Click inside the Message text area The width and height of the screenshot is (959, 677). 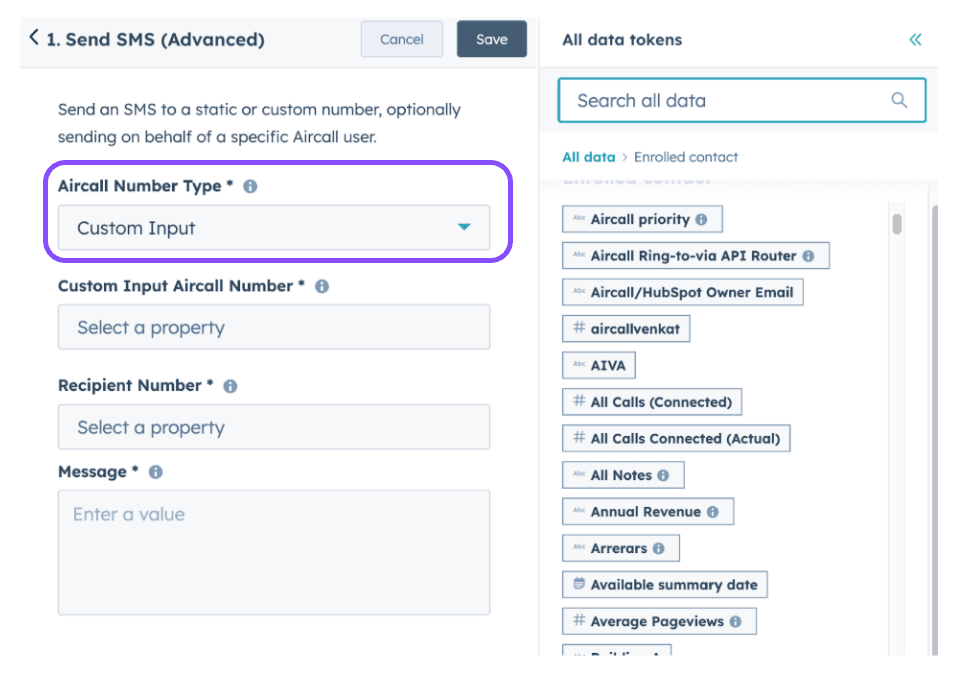tap(274, 550)
